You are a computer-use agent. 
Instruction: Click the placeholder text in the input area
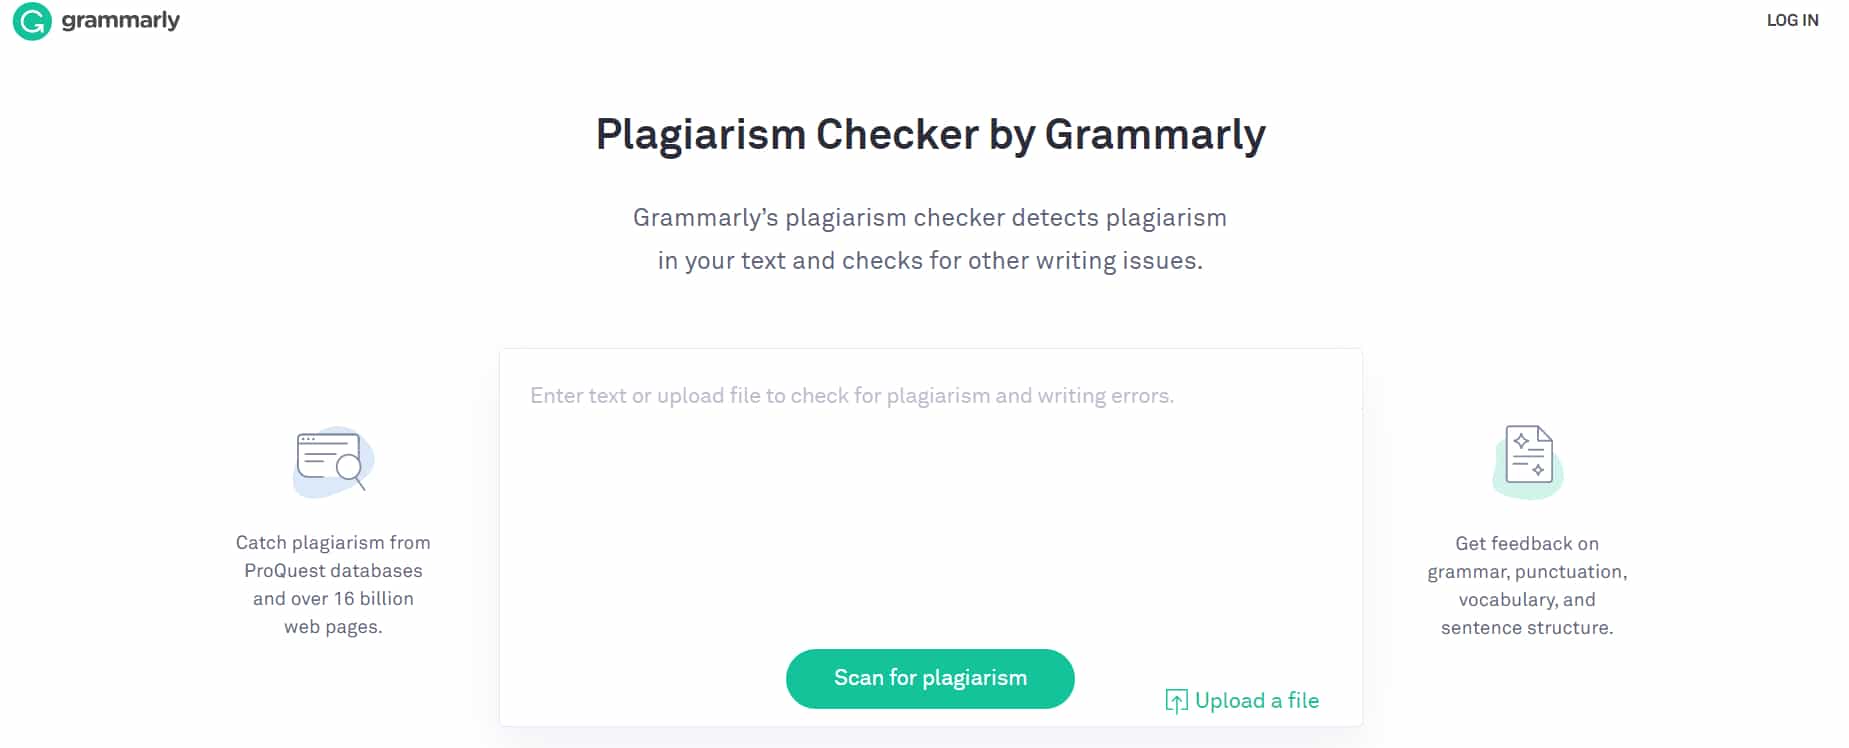point(852,395)
